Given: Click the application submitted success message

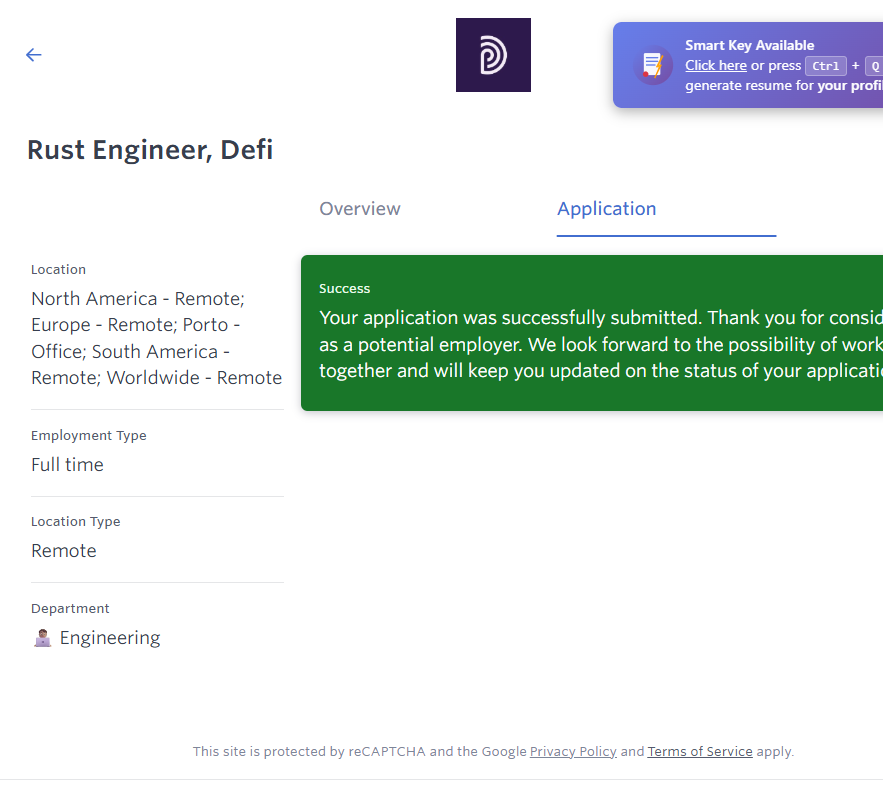Looking at the screenshot, I should [600, 344].
